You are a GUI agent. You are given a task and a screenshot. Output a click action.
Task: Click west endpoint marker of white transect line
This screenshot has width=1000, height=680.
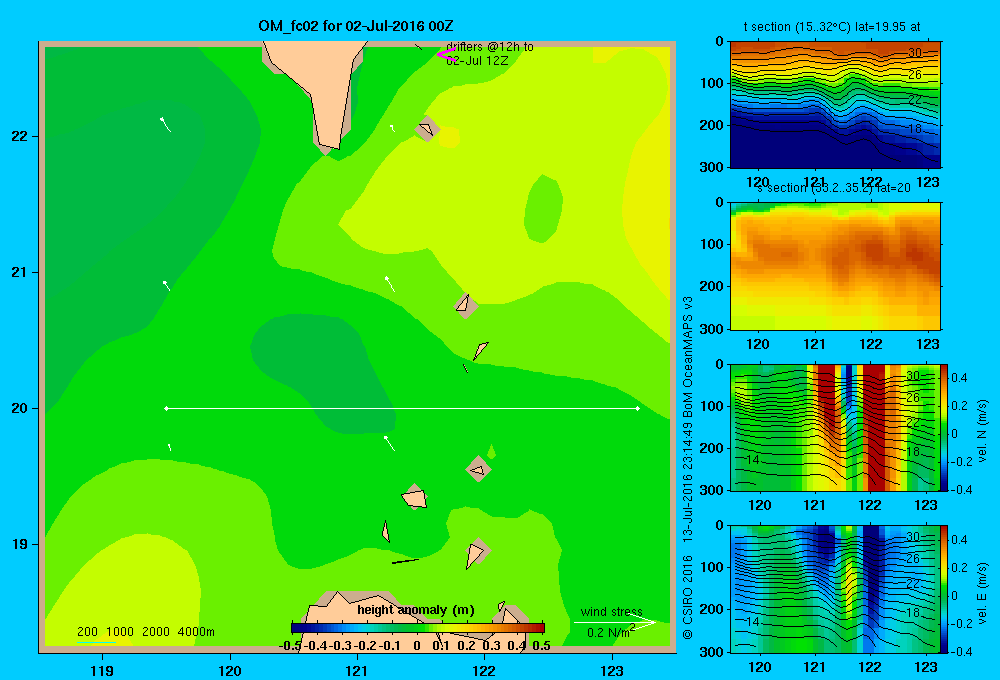[166, 408]
